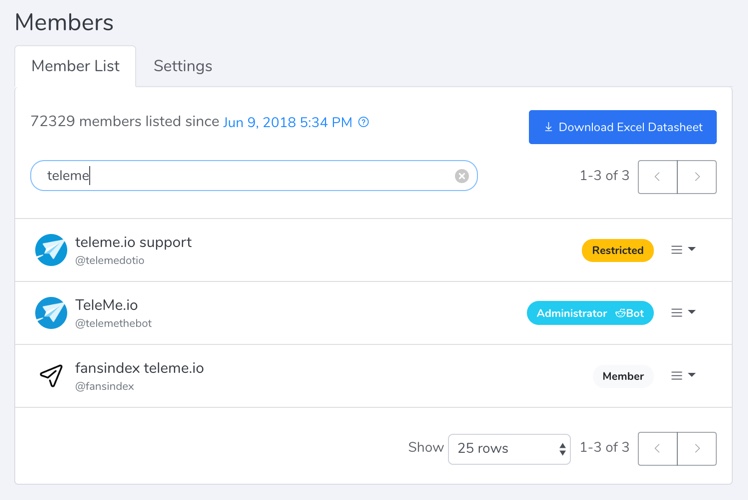
Task: Click the member search input field
Action: (x=254, y=176)
